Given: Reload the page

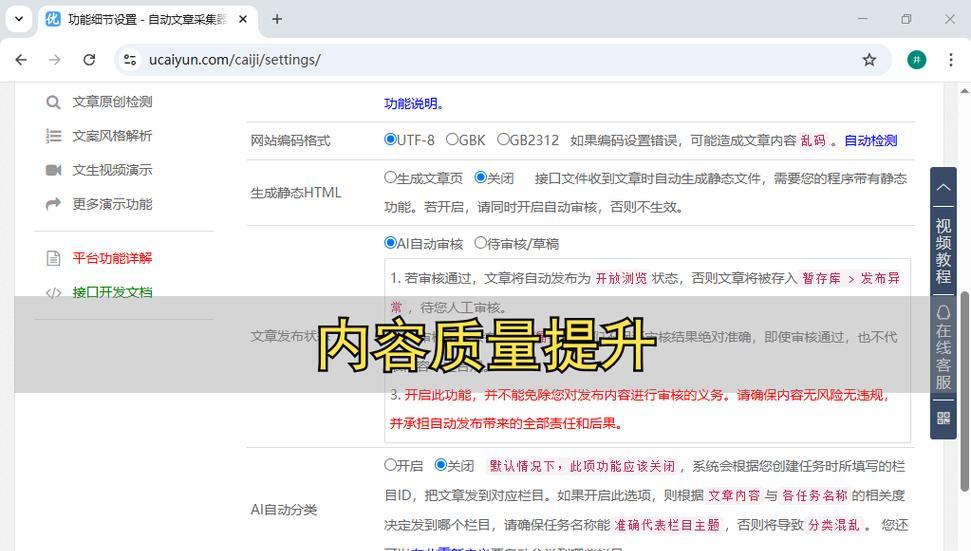Looking at the screenshot, I should coord(89,59).
